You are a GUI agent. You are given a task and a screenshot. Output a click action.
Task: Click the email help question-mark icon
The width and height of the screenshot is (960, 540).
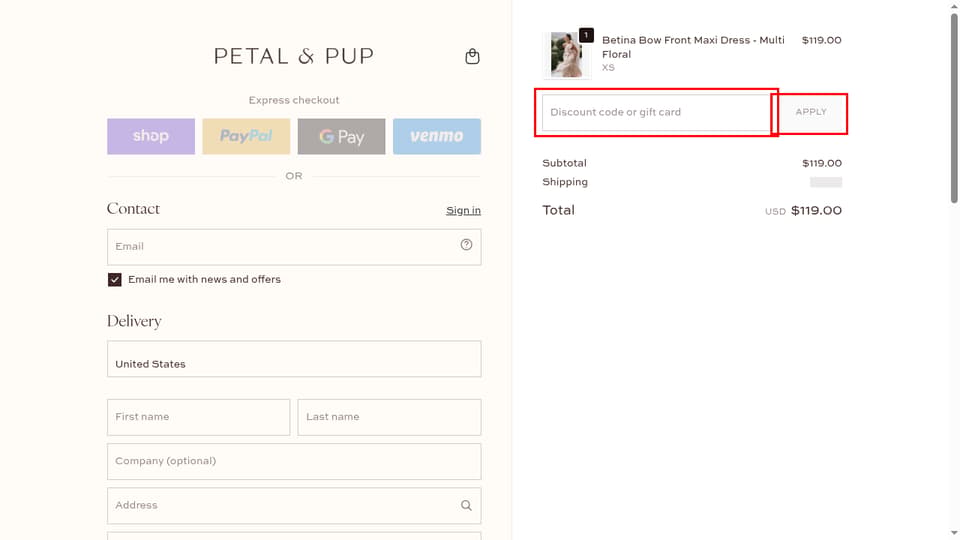467,245
